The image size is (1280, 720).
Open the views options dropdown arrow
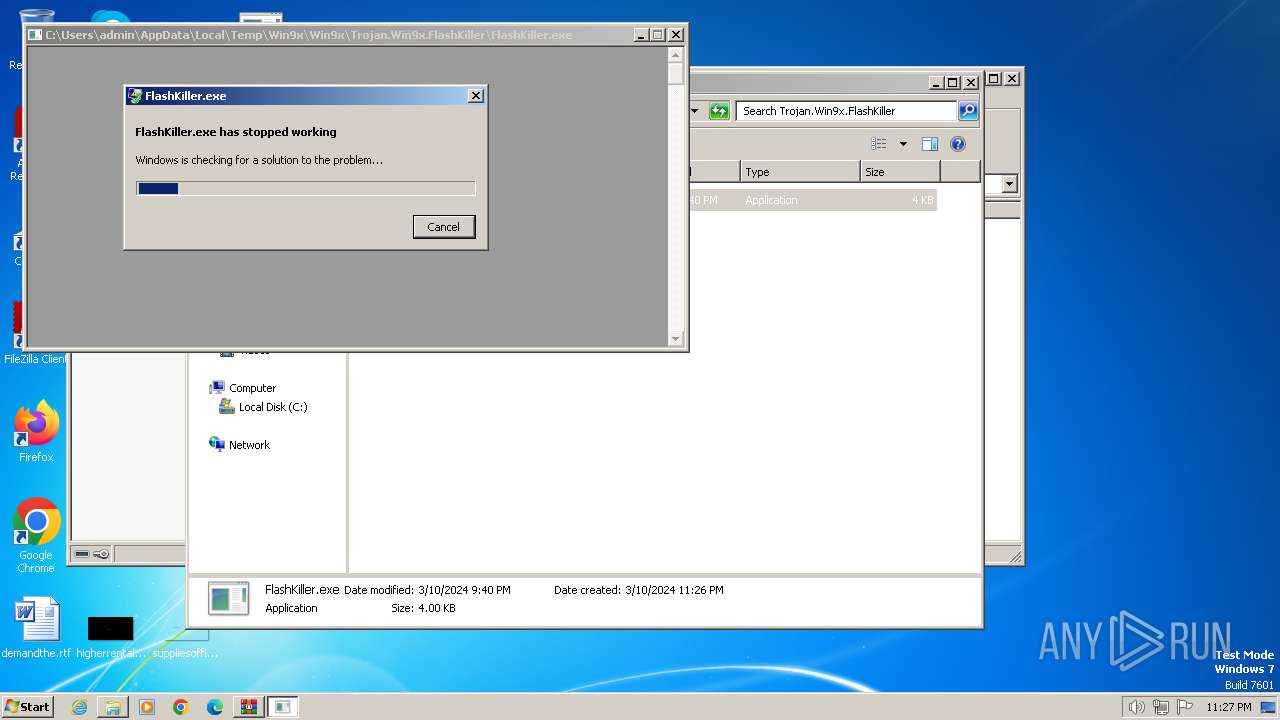click(903, 144)
